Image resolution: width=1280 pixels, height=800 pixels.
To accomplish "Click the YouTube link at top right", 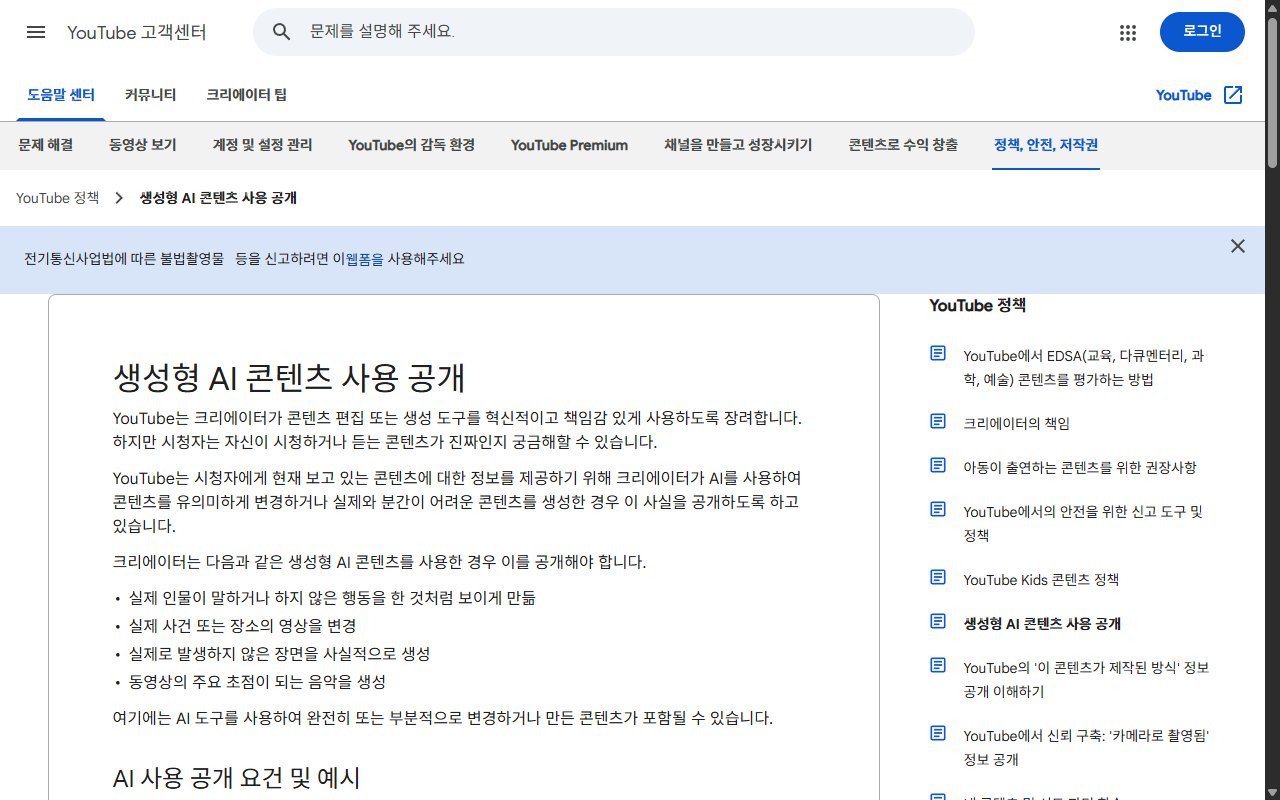I will (x=1184, y=95).
